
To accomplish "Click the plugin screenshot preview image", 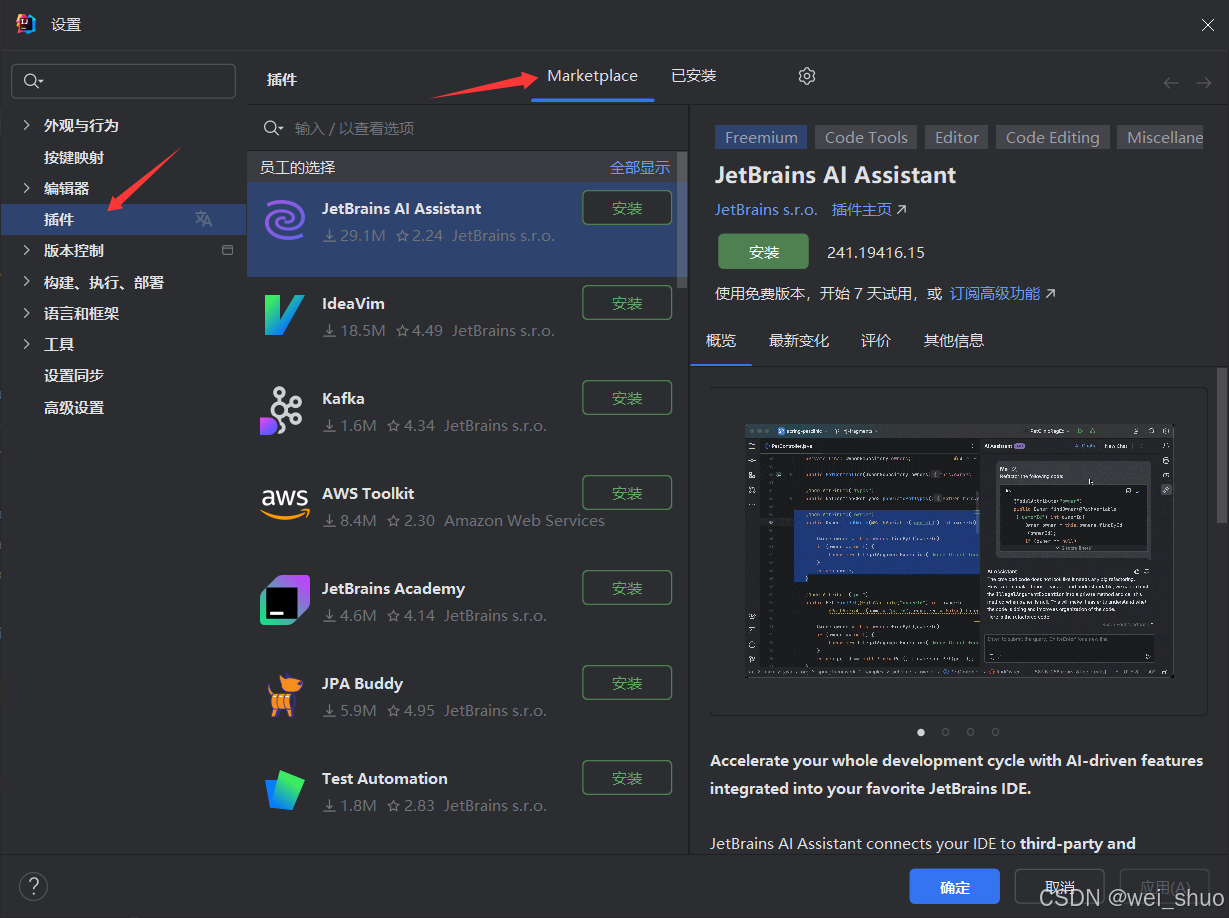I will pos(959,551).
